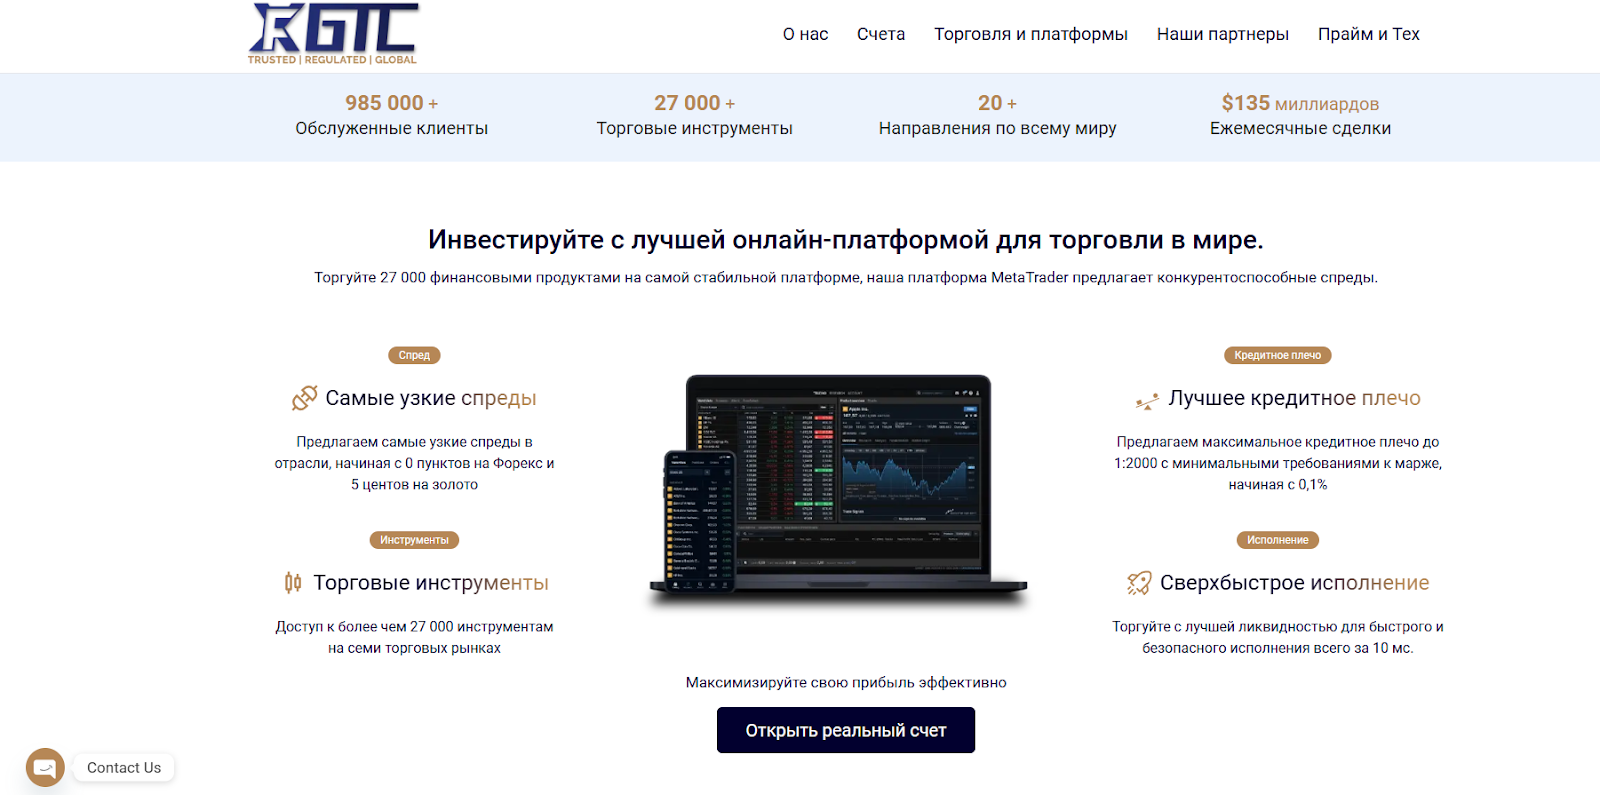Open Наши партнеры menu

pos(1223,34)
